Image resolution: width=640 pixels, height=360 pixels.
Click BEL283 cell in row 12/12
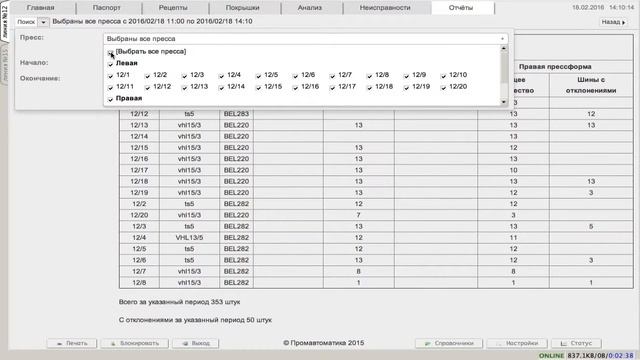coord(236,114)
